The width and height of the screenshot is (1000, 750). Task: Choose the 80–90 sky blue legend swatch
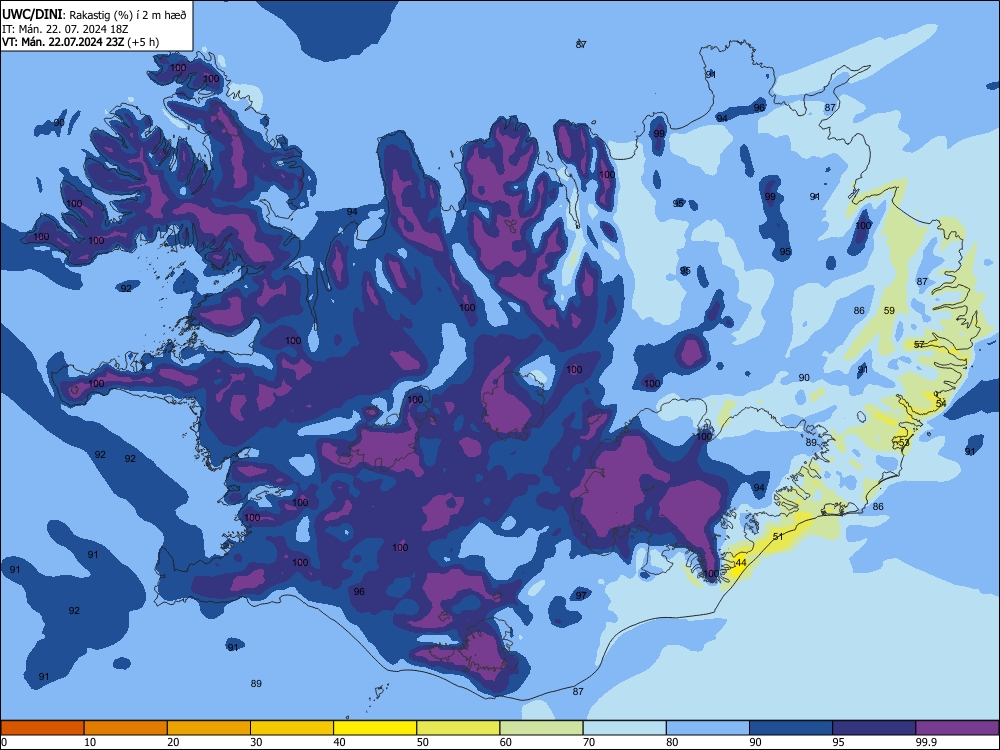pos(708,728)
